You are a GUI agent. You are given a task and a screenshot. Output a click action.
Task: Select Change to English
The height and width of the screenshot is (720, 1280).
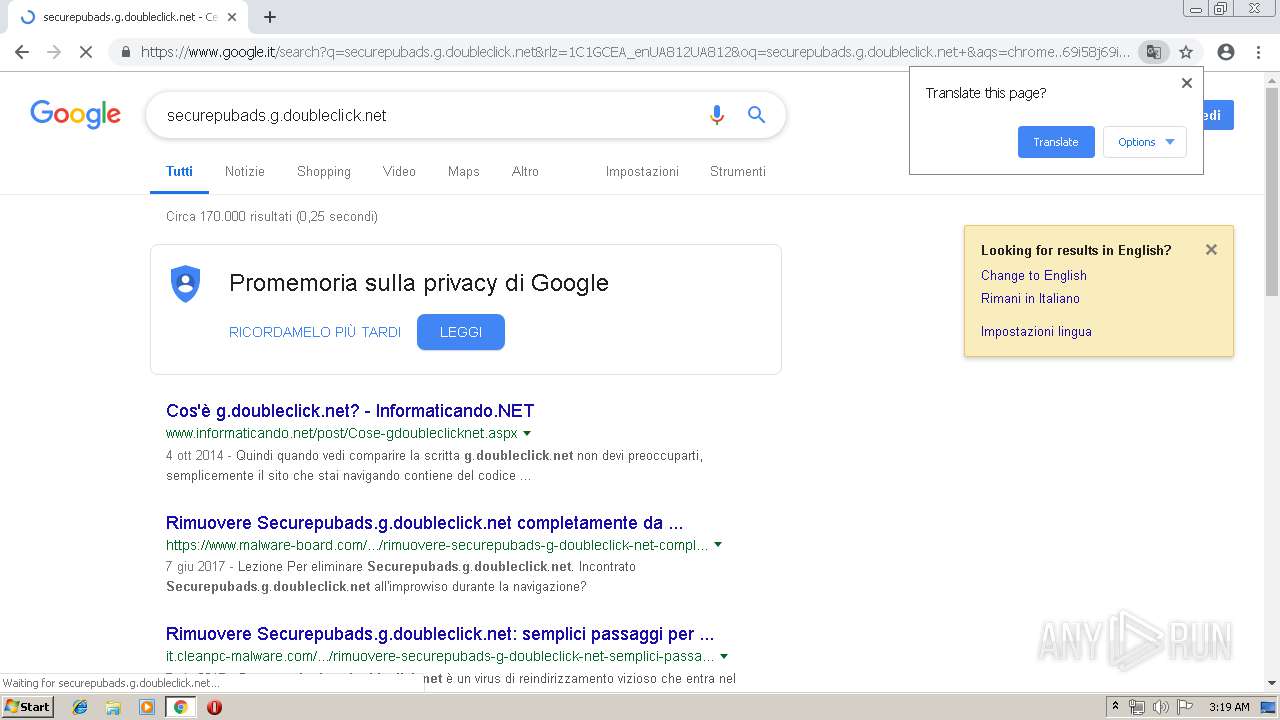[x=1034, y=276]
